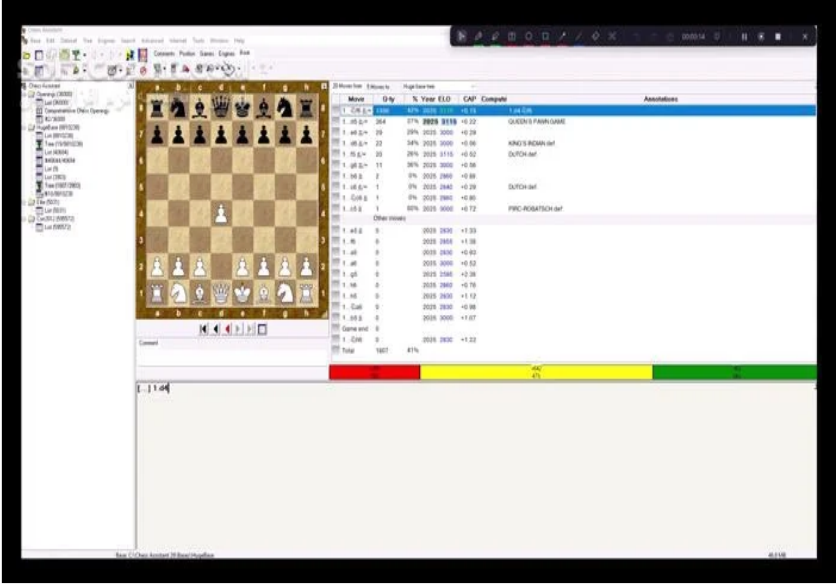Select the cursor tool in recording toolbar
Screen dimensions: 836x584
462,36
